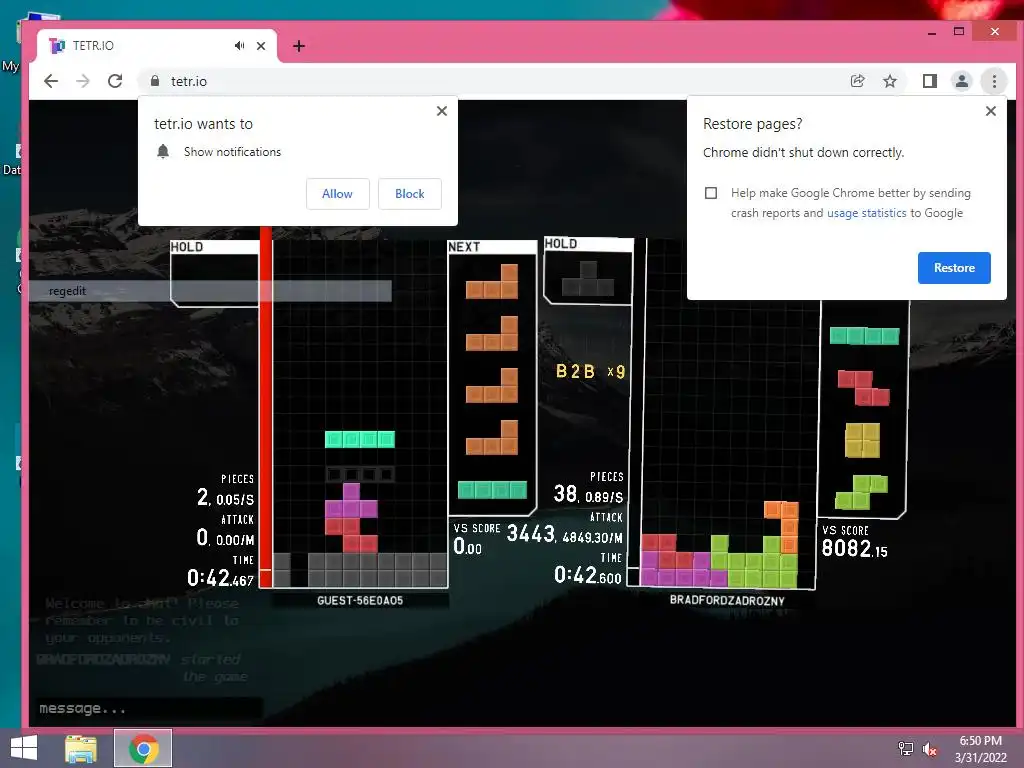The width and height of the screenshot is (1024, 768).
Task: Click the Chrome taskbar icon
Action: [143, 748]
